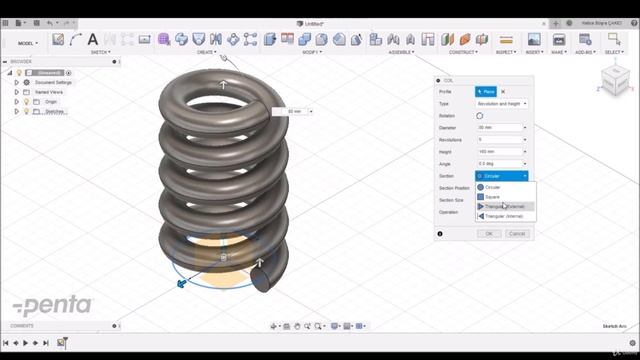Screen dimensions: 640x360
Task: Toggle the Rotation direction control
Action: 480,116
